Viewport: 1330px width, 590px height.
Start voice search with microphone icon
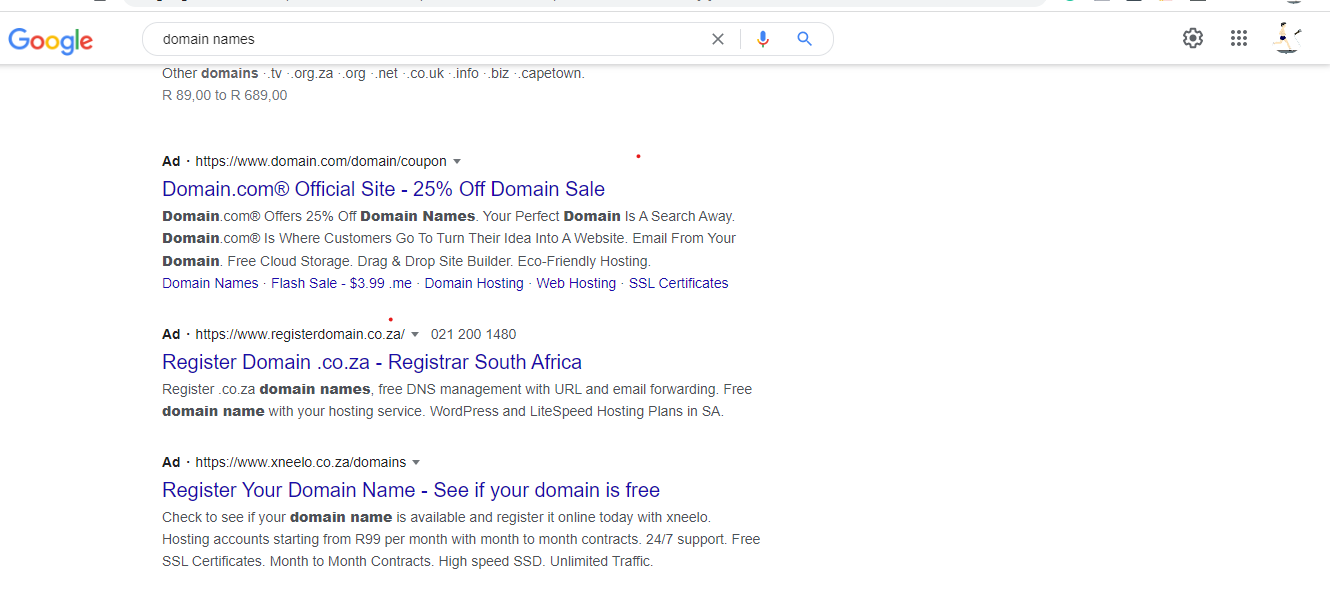(763, 39)
